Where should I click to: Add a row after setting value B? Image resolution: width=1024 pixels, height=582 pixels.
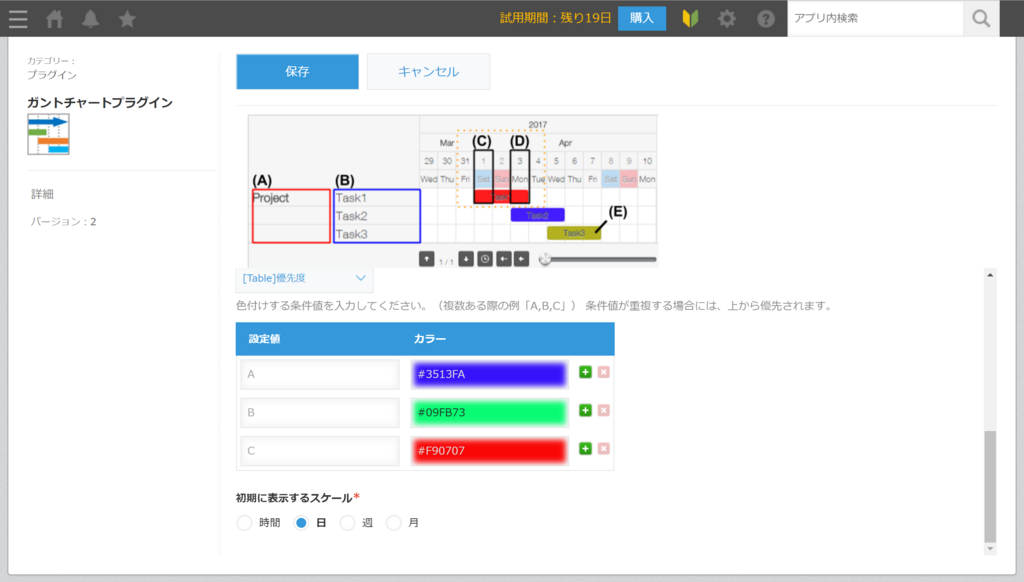(585, 411)
